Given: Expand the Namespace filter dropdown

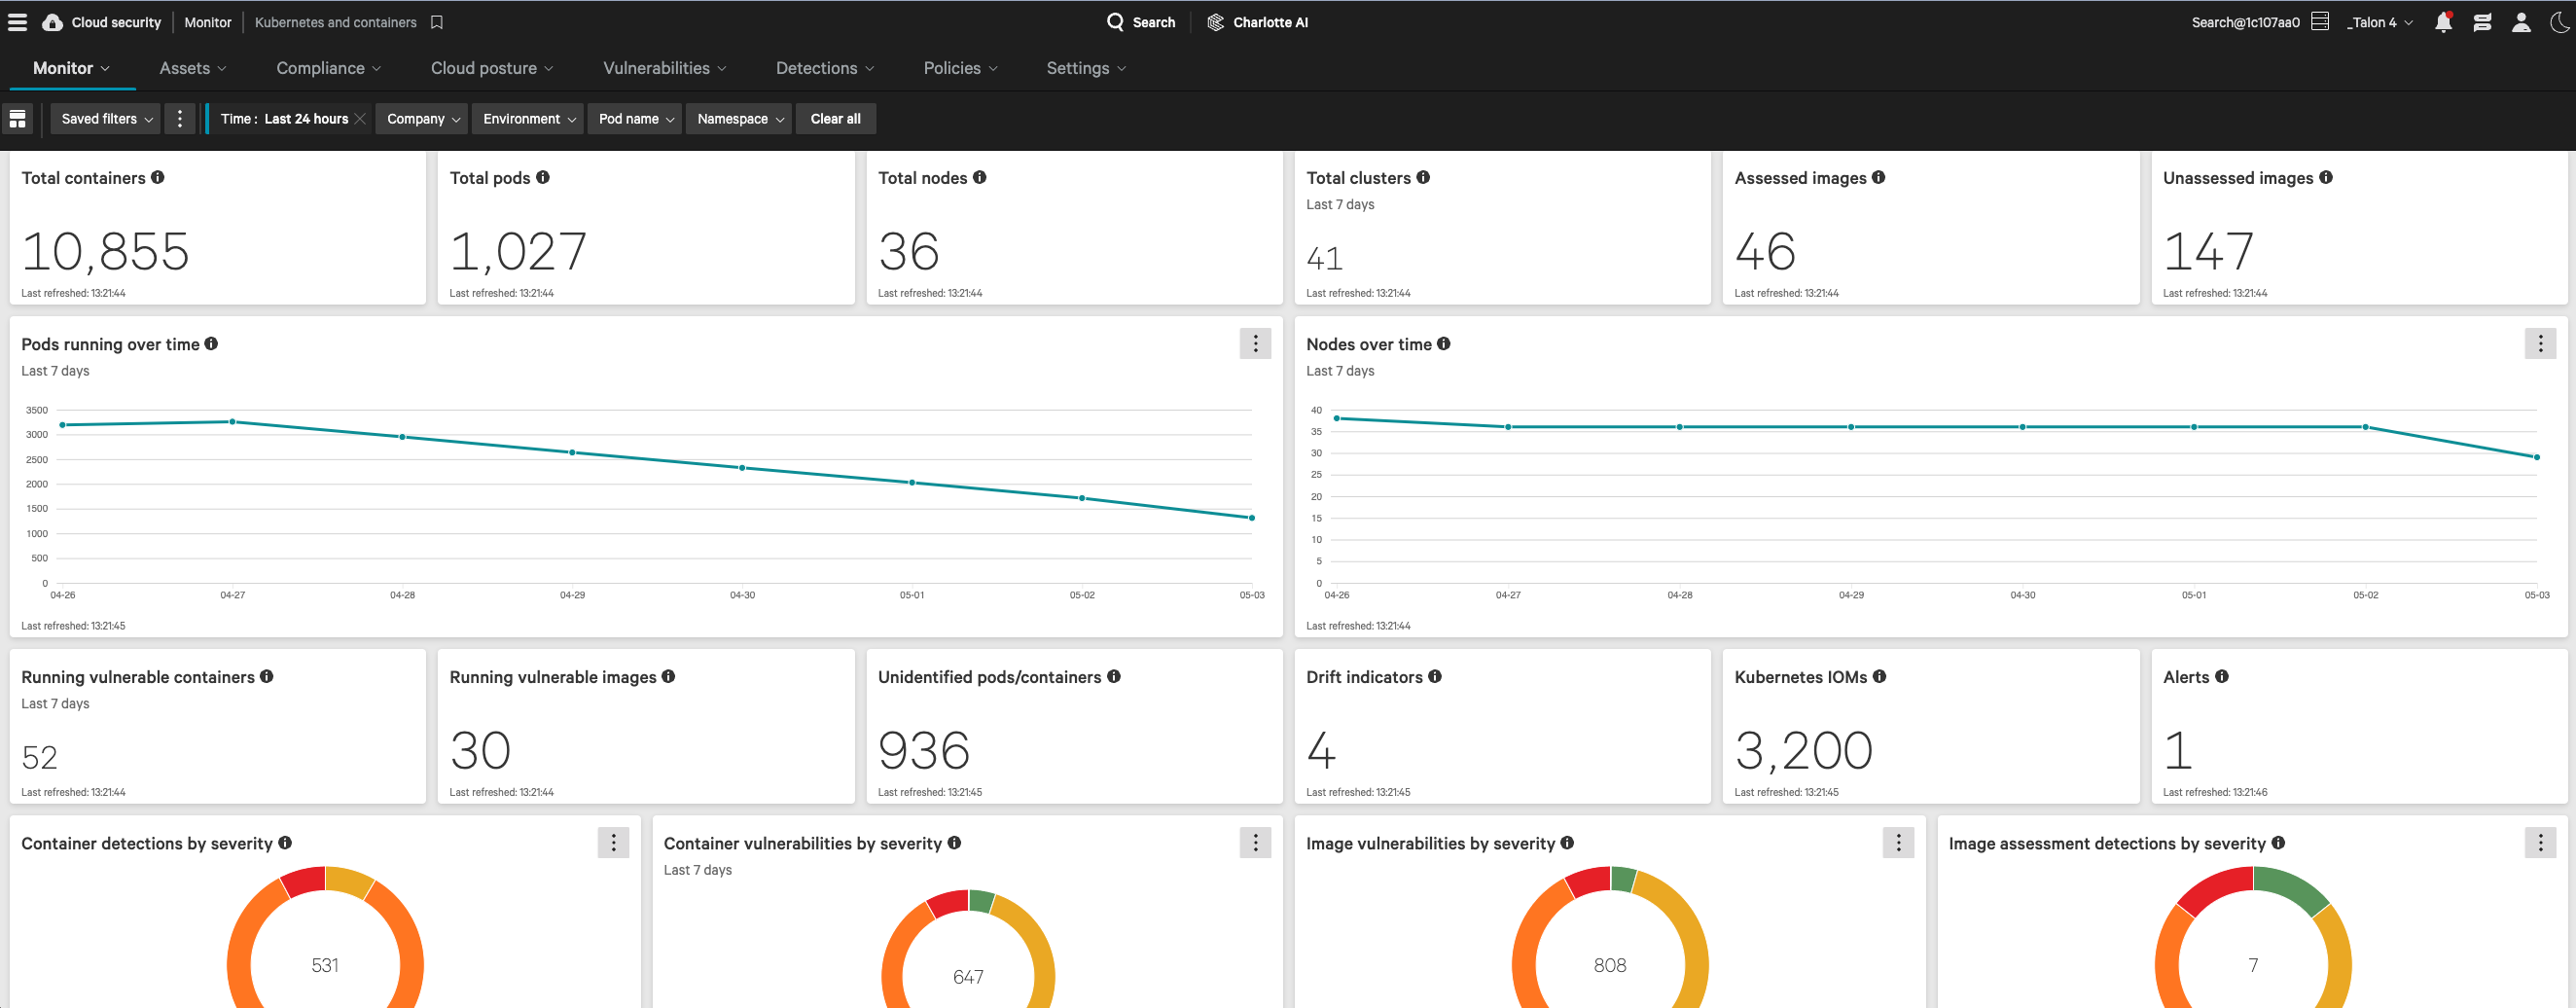Looking at the screenshot, I should (x=740, y=119).
